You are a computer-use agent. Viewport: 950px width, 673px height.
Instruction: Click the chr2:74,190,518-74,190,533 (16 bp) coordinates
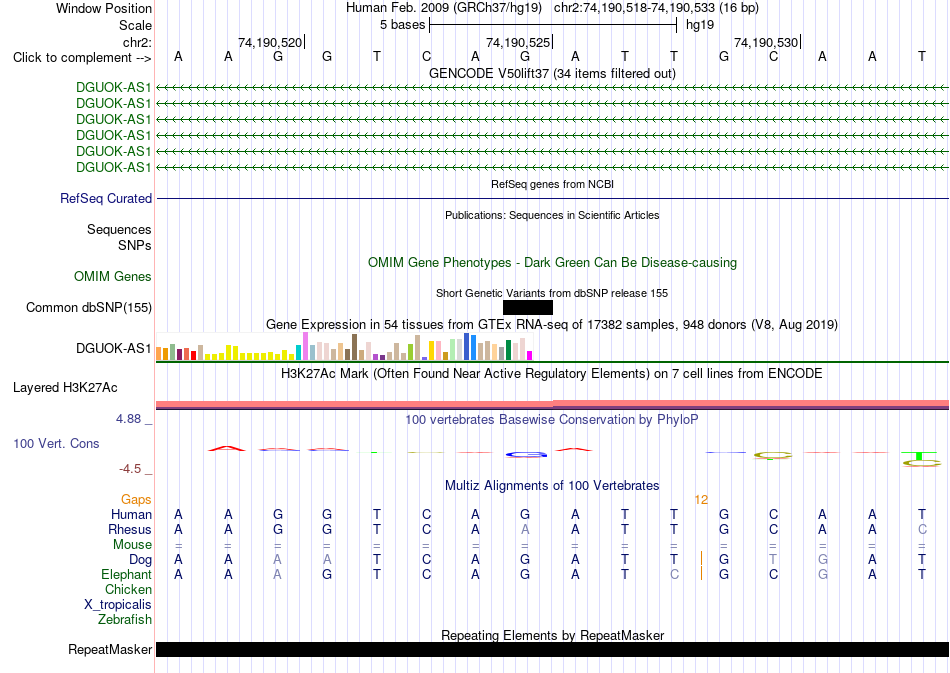pos(656,8)
